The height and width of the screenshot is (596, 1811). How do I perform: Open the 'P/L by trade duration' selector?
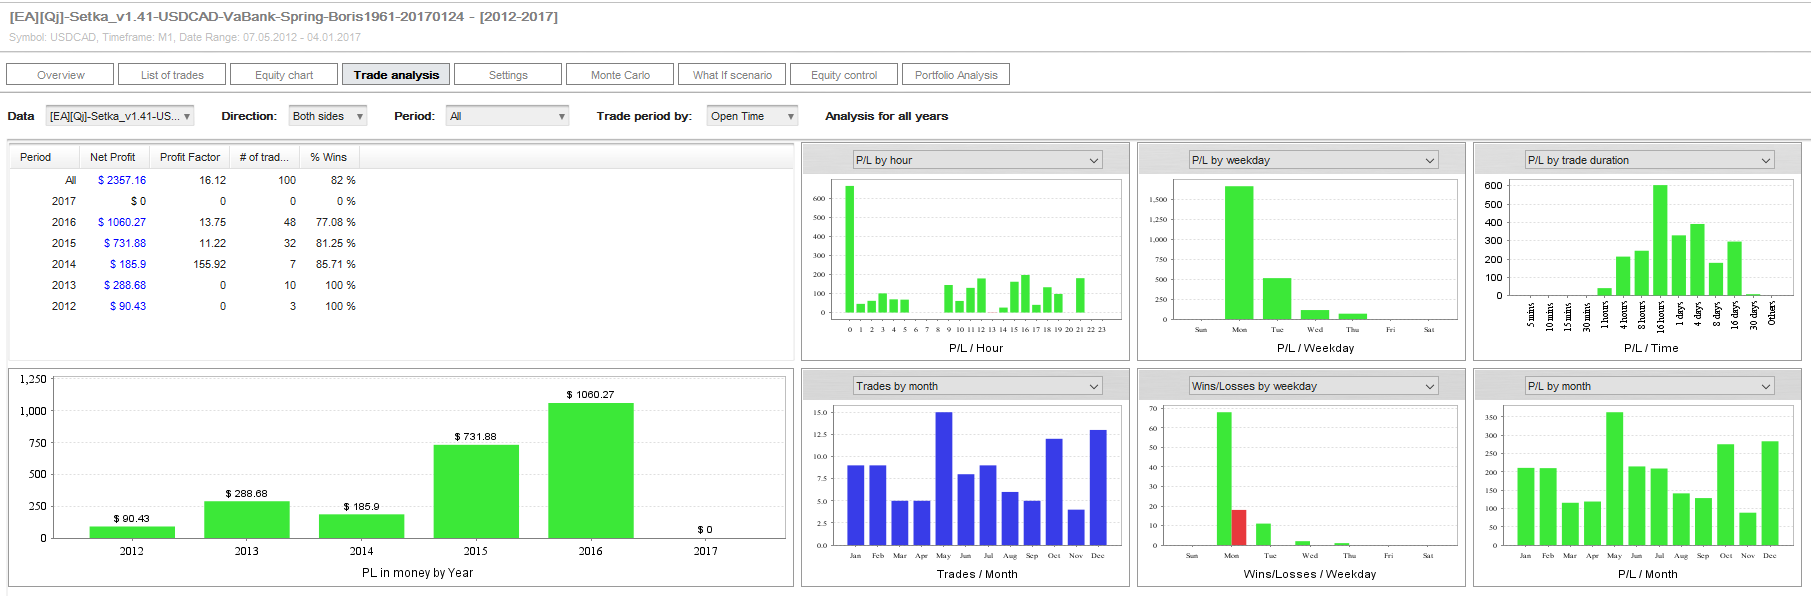1649,160
